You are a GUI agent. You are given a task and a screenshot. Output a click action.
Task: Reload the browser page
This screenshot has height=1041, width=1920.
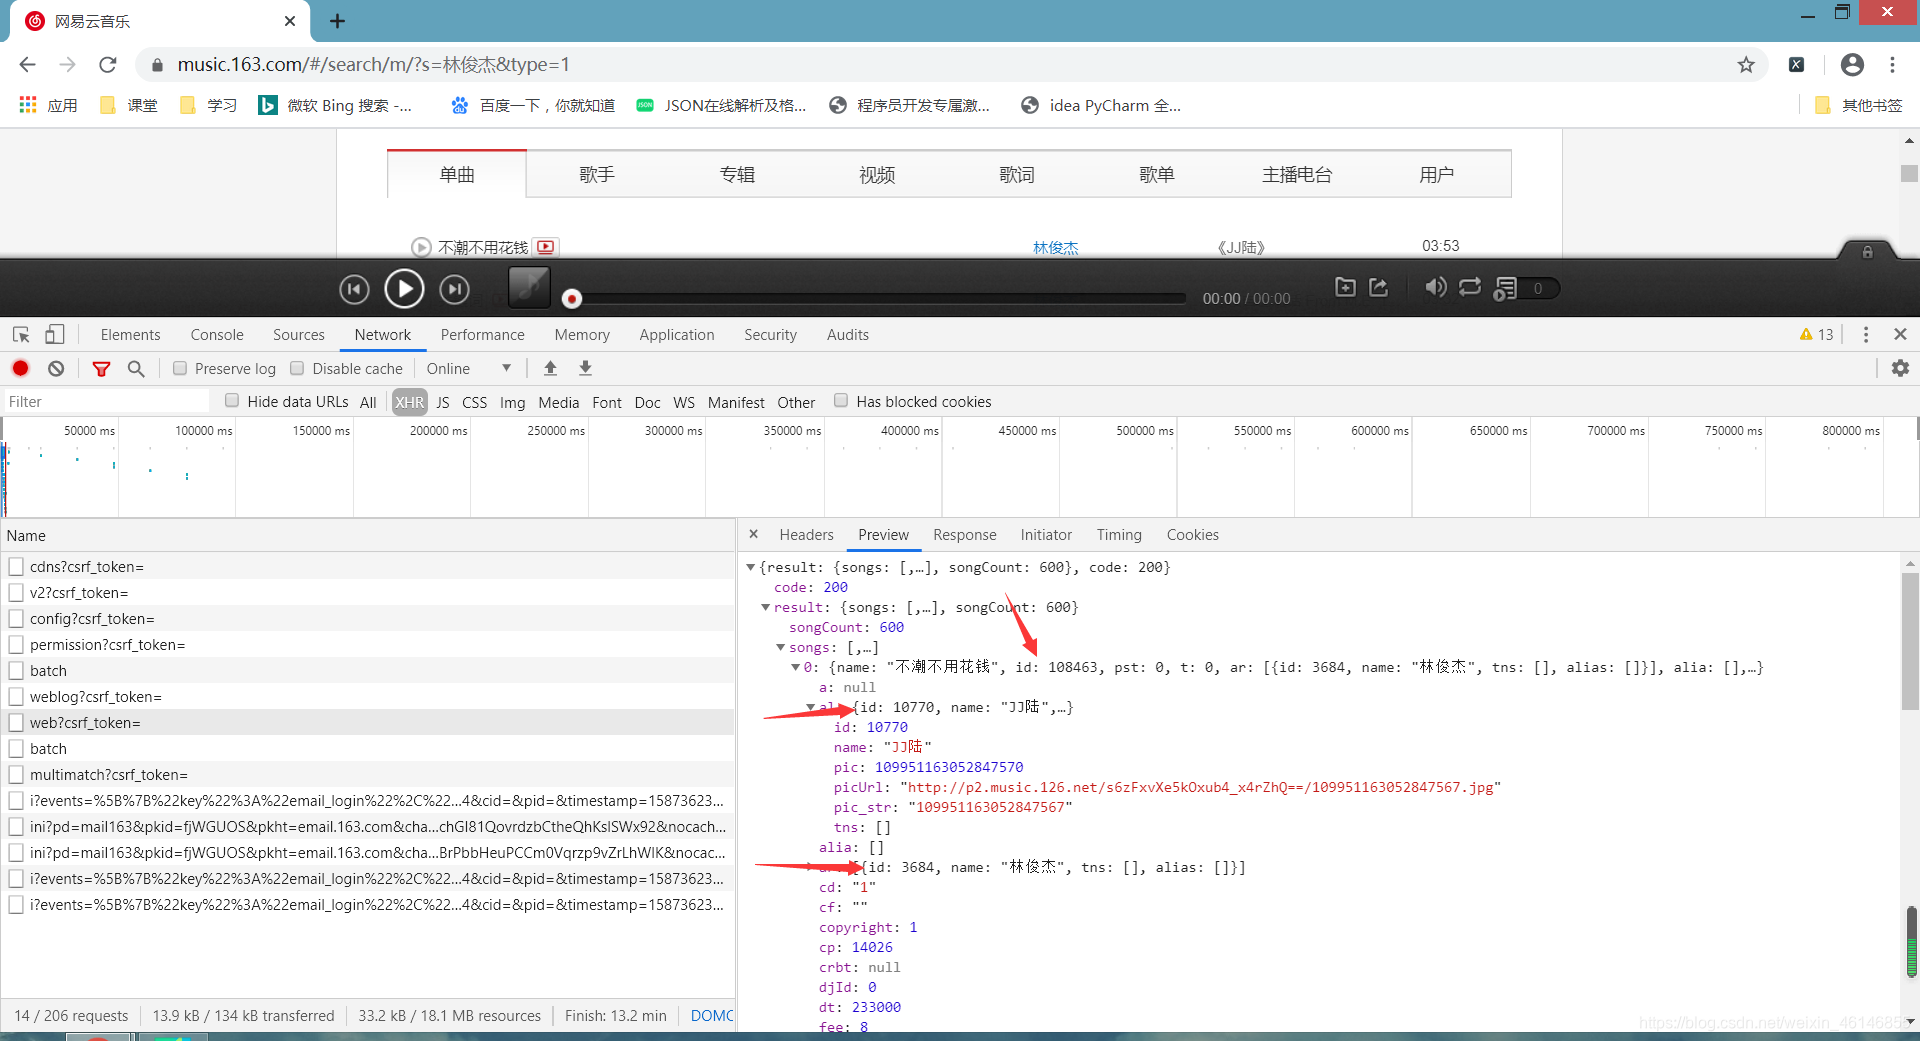tap(108, 65)
